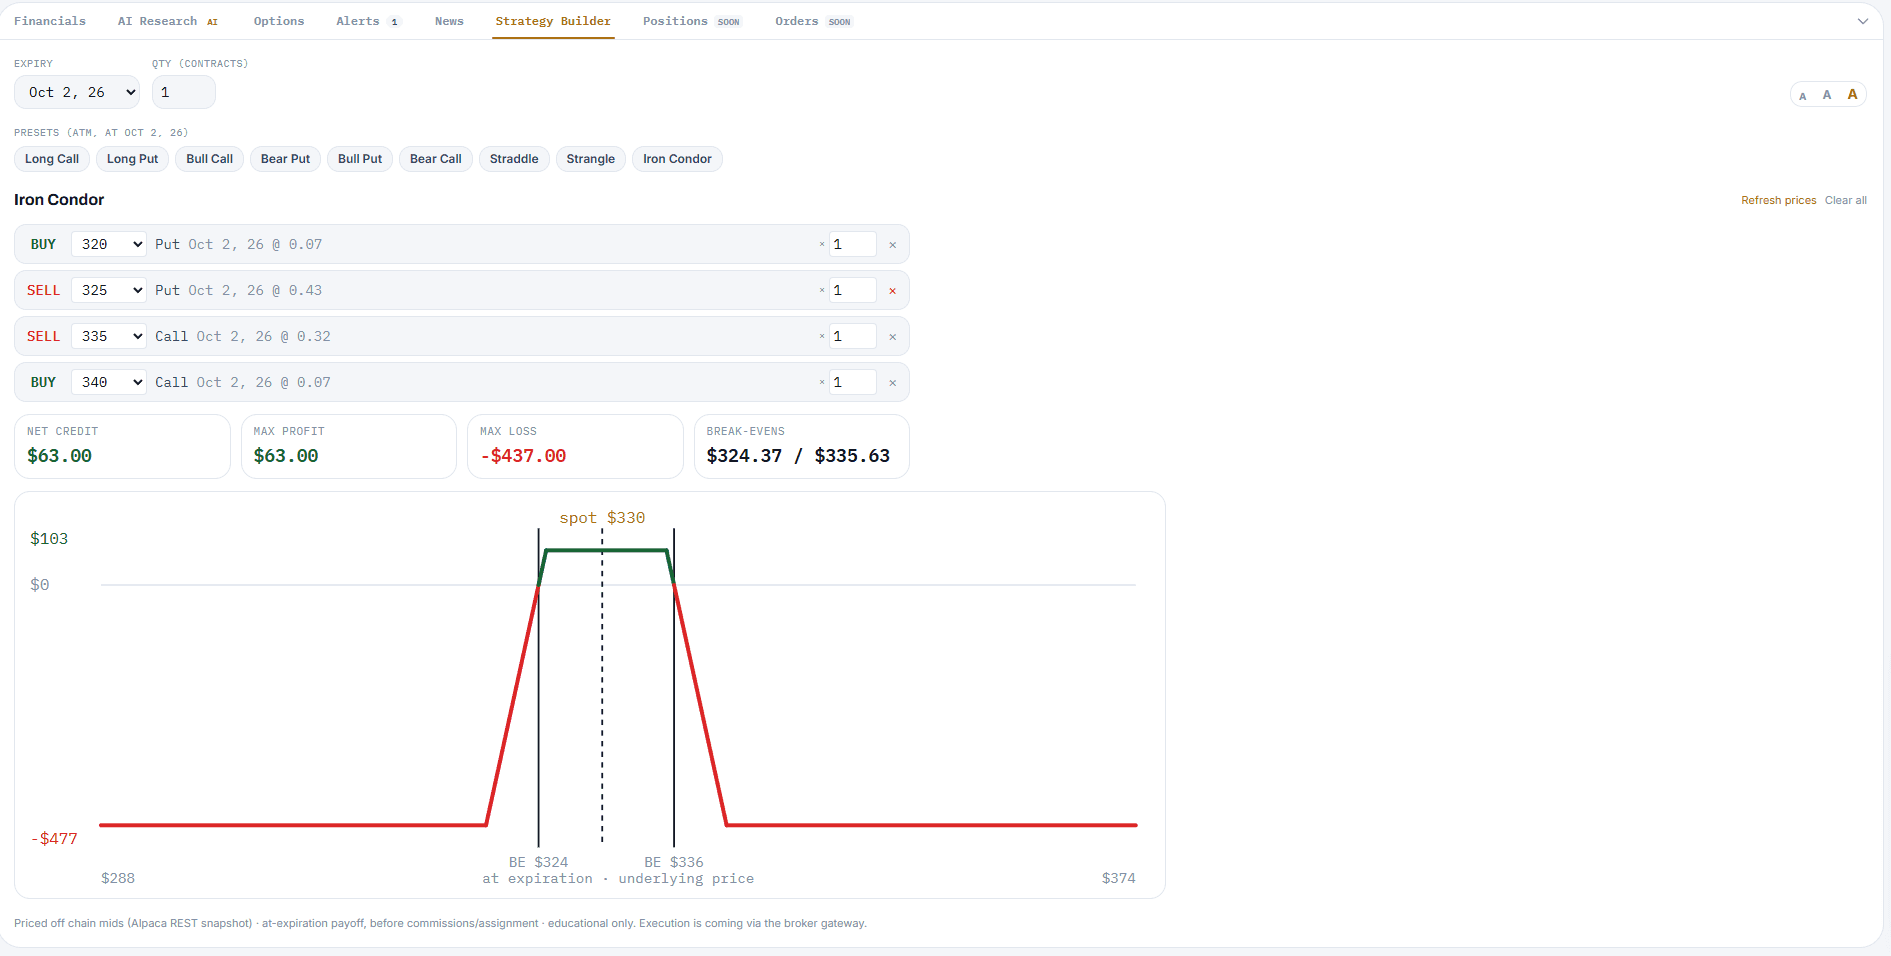Apply the Long Call preset

pyautogui.click(x=52, y=159)
